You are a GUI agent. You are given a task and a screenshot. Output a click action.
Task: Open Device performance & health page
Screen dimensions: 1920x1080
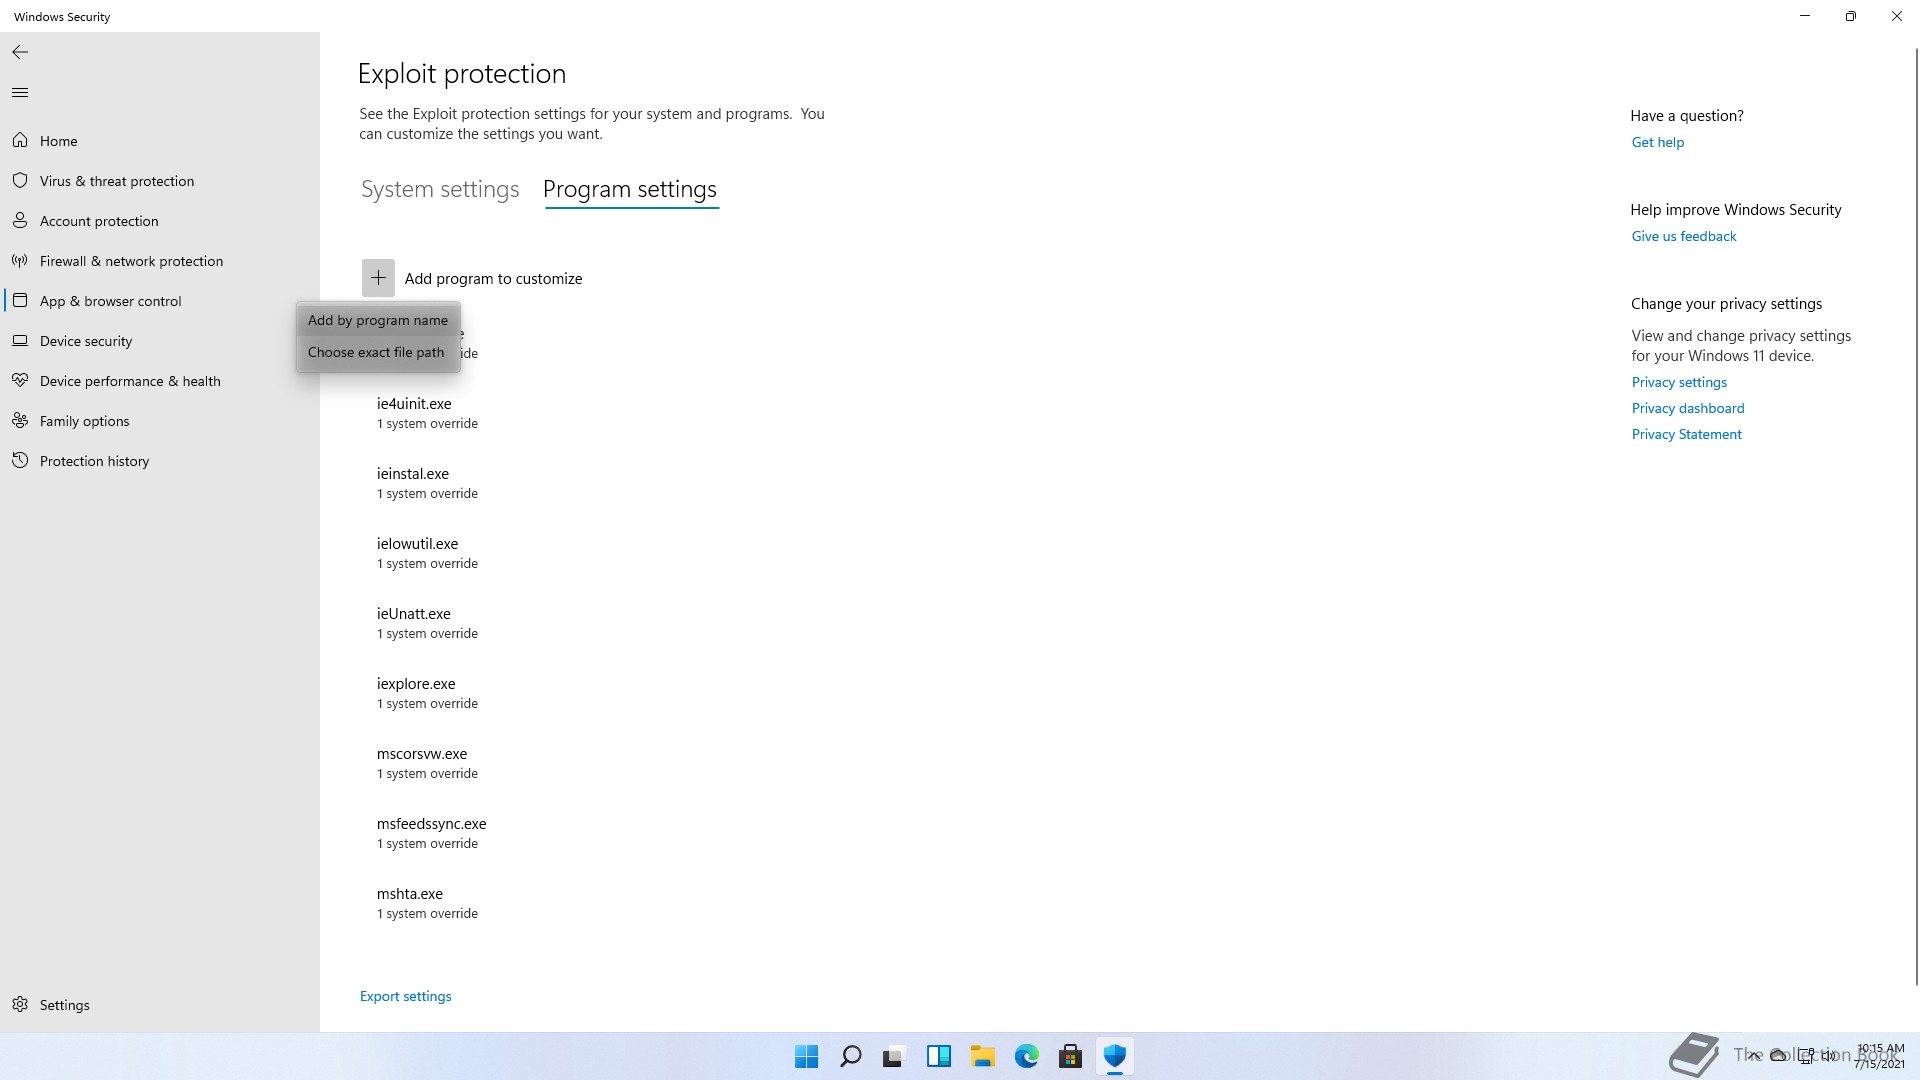(130, 381)
